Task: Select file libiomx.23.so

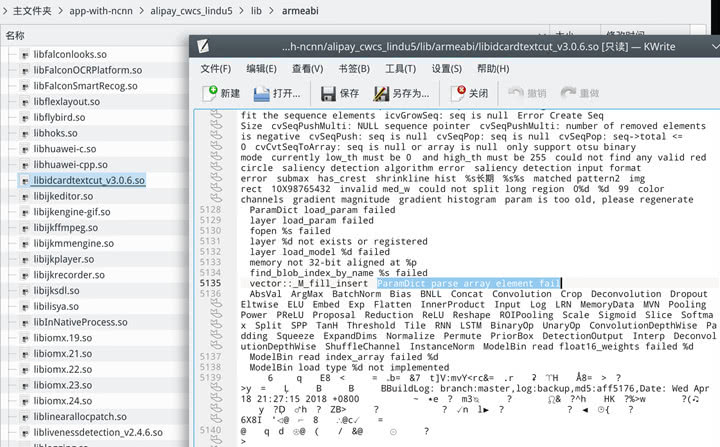Action: (62, 385)
